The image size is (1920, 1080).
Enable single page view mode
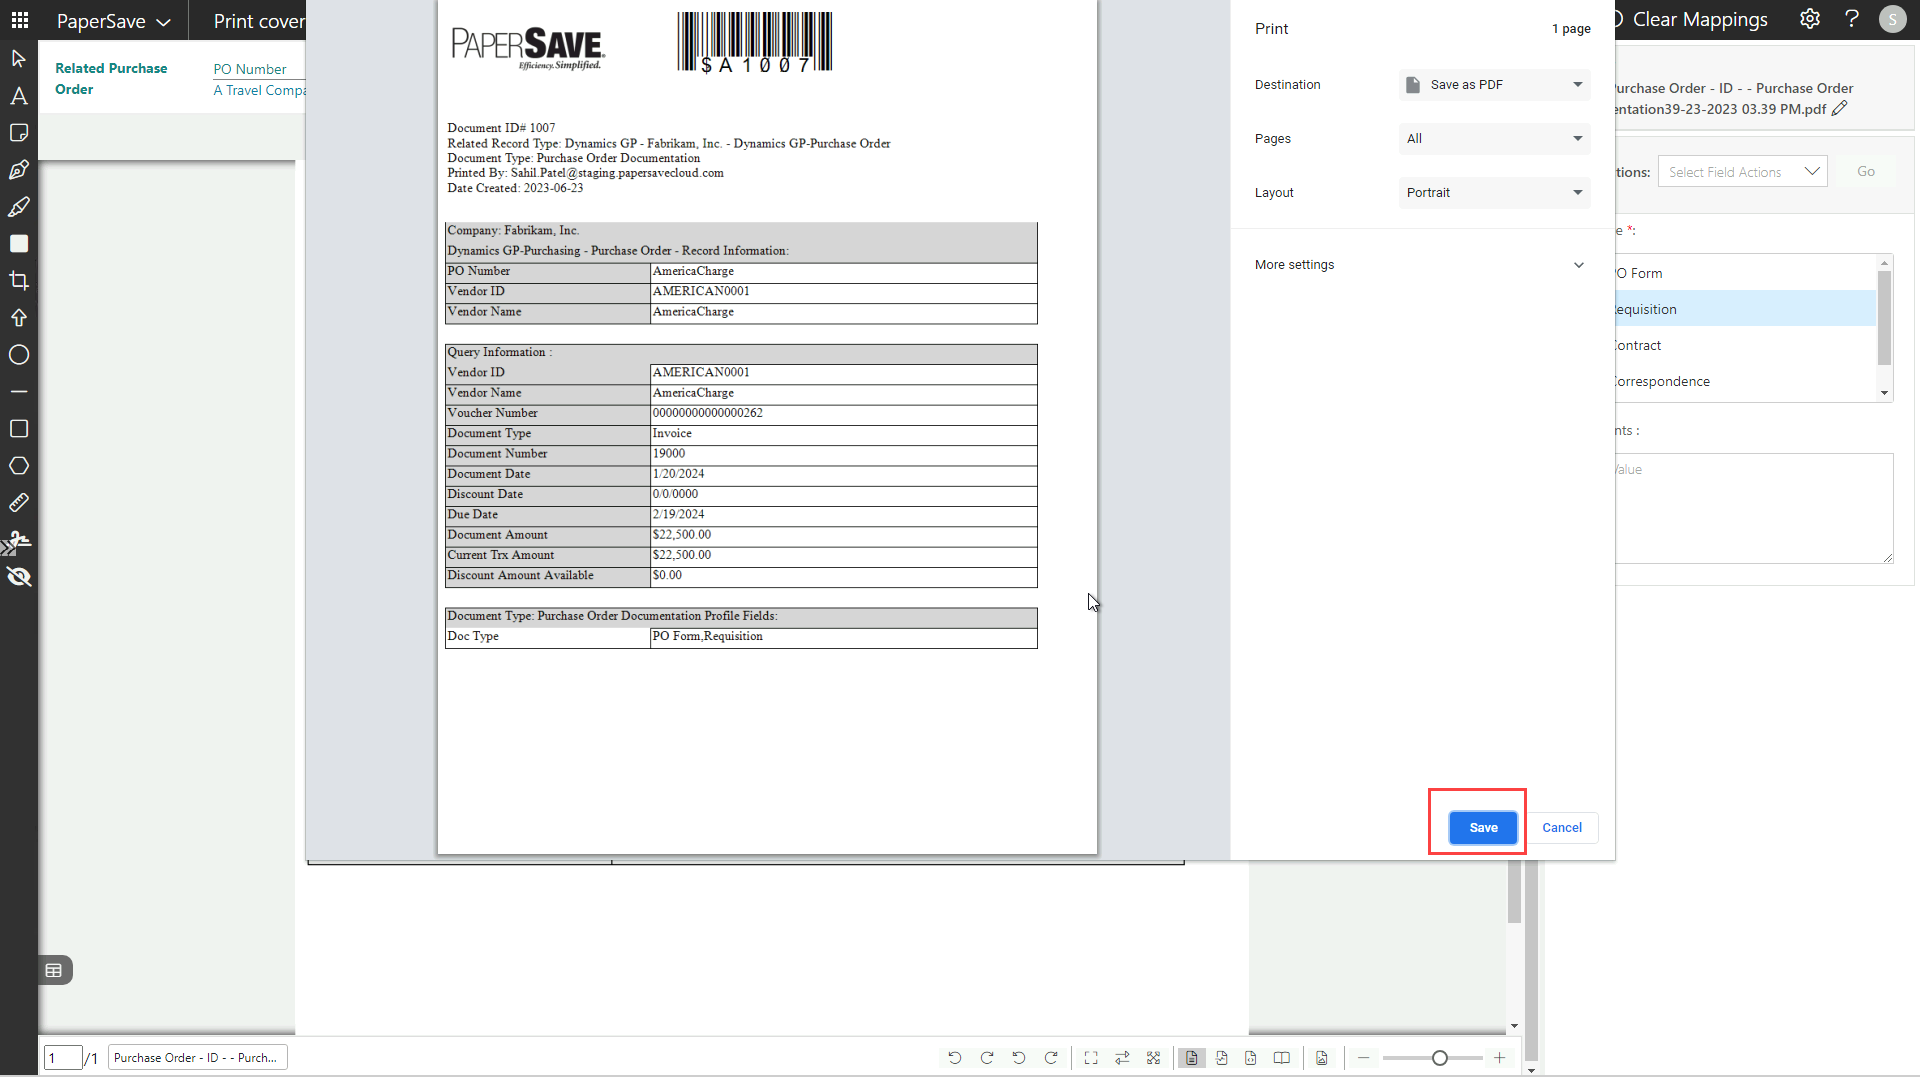coord(1191,1058)
